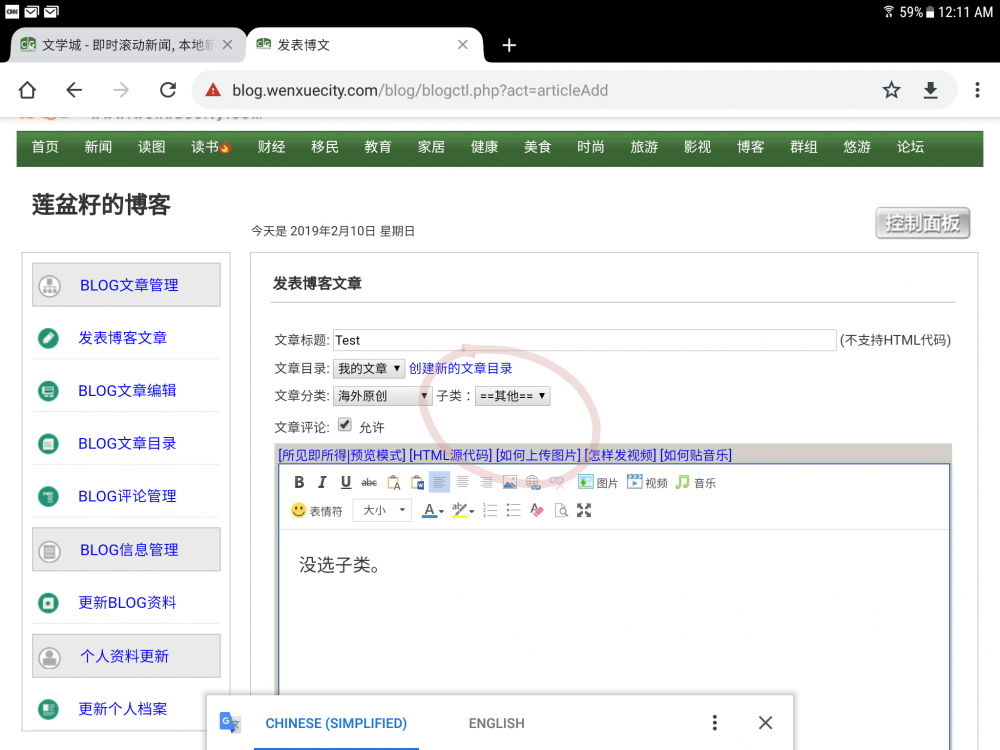Click the 创建新的文章目录 link
Viewport: 1000px width, 750px height.
tap(460, 369)
